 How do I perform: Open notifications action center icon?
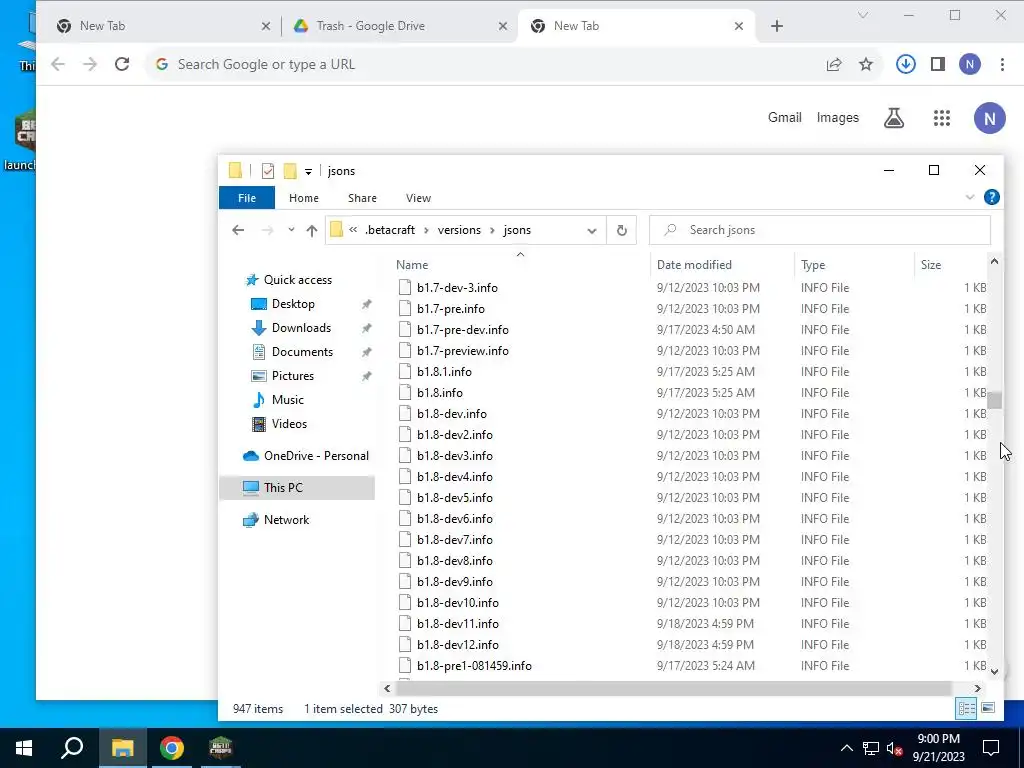[991, 748]
